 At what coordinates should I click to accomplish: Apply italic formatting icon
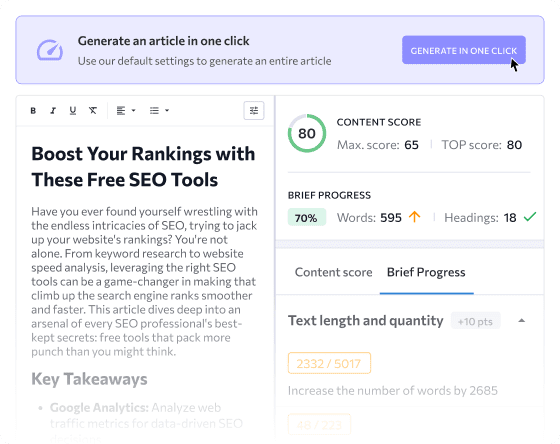pyautogui.click(x=53, y=111)
